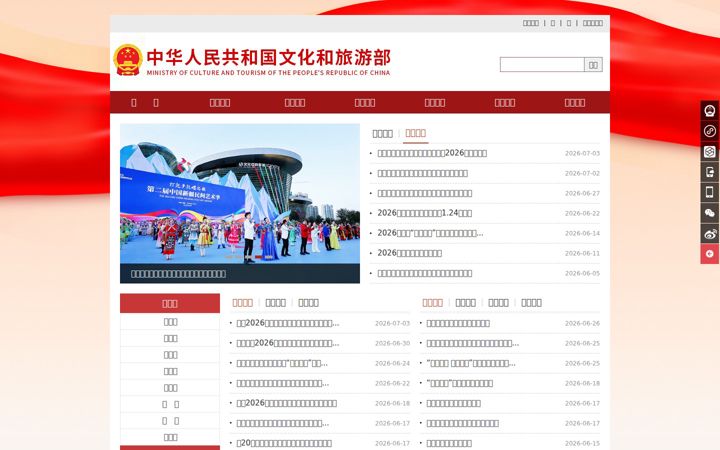Open the headline dated 2026-06-30

[288, 343]
